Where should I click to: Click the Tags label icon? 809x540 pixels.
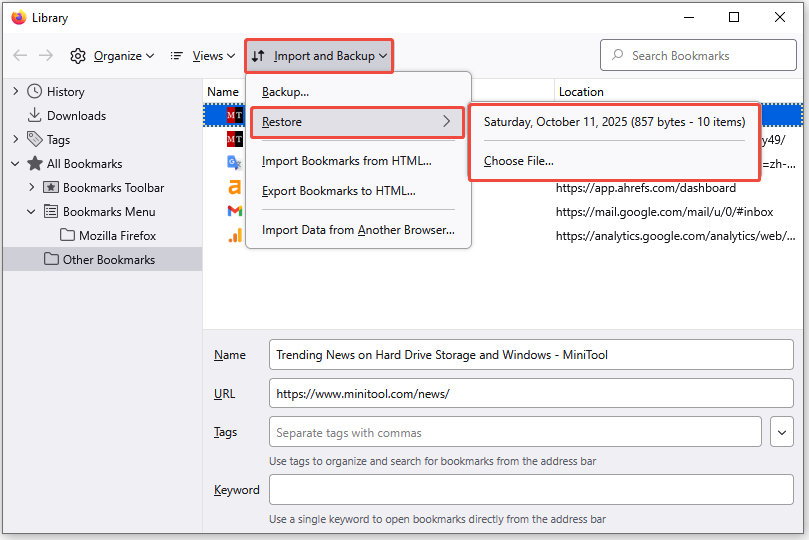pos(35,139)
